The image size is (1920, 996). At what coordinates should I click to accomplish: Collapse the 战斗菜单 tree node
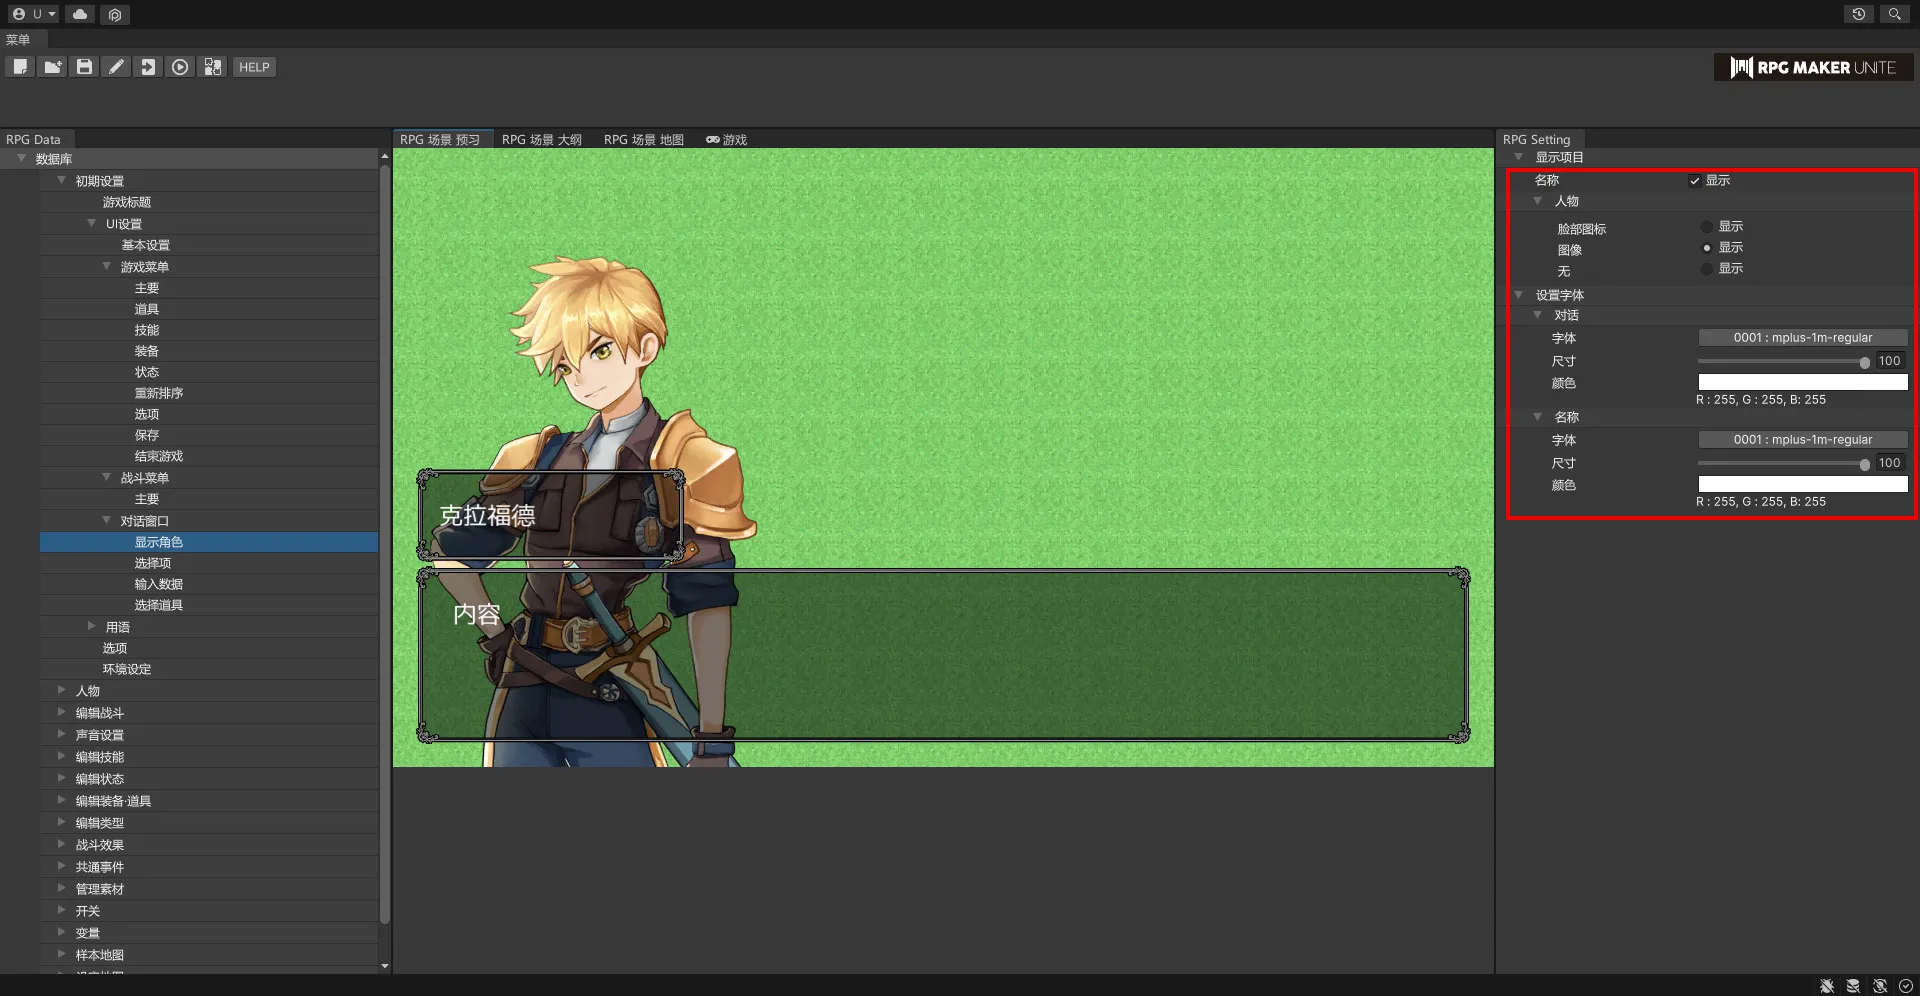(107, 477)
